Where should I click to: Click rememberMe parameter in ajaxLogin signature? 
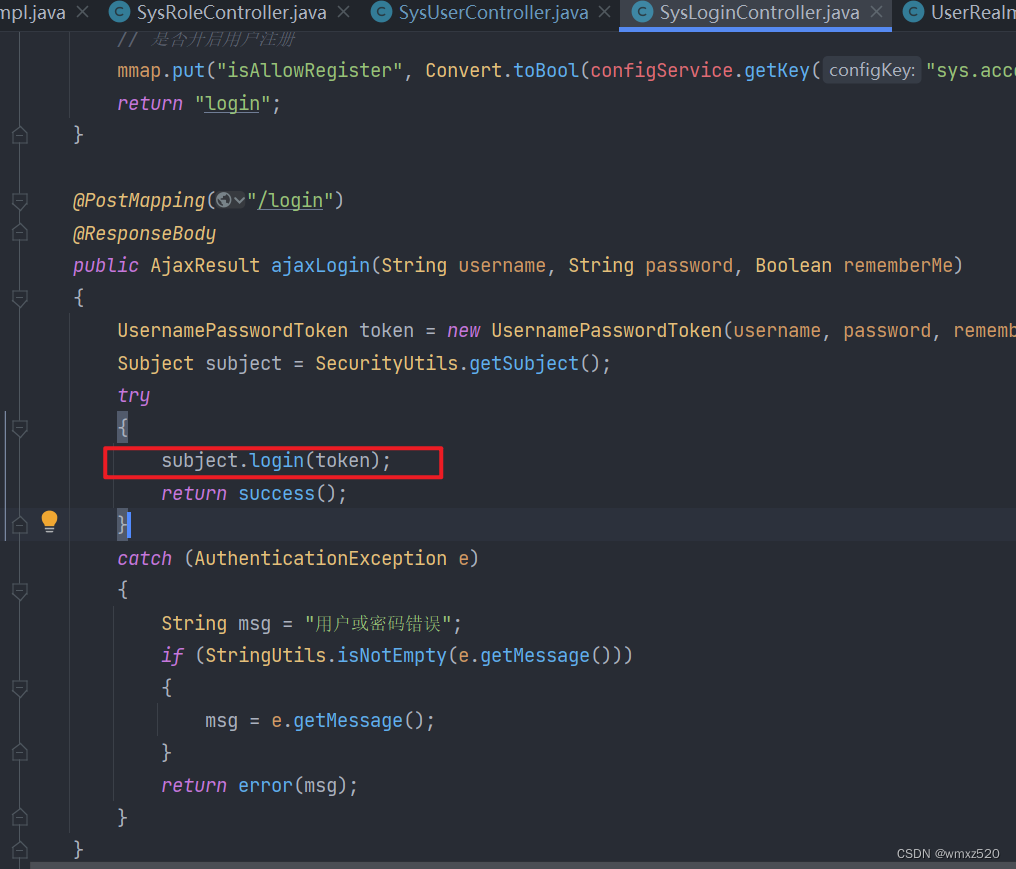pyautogui.click(x=898, y=265)
